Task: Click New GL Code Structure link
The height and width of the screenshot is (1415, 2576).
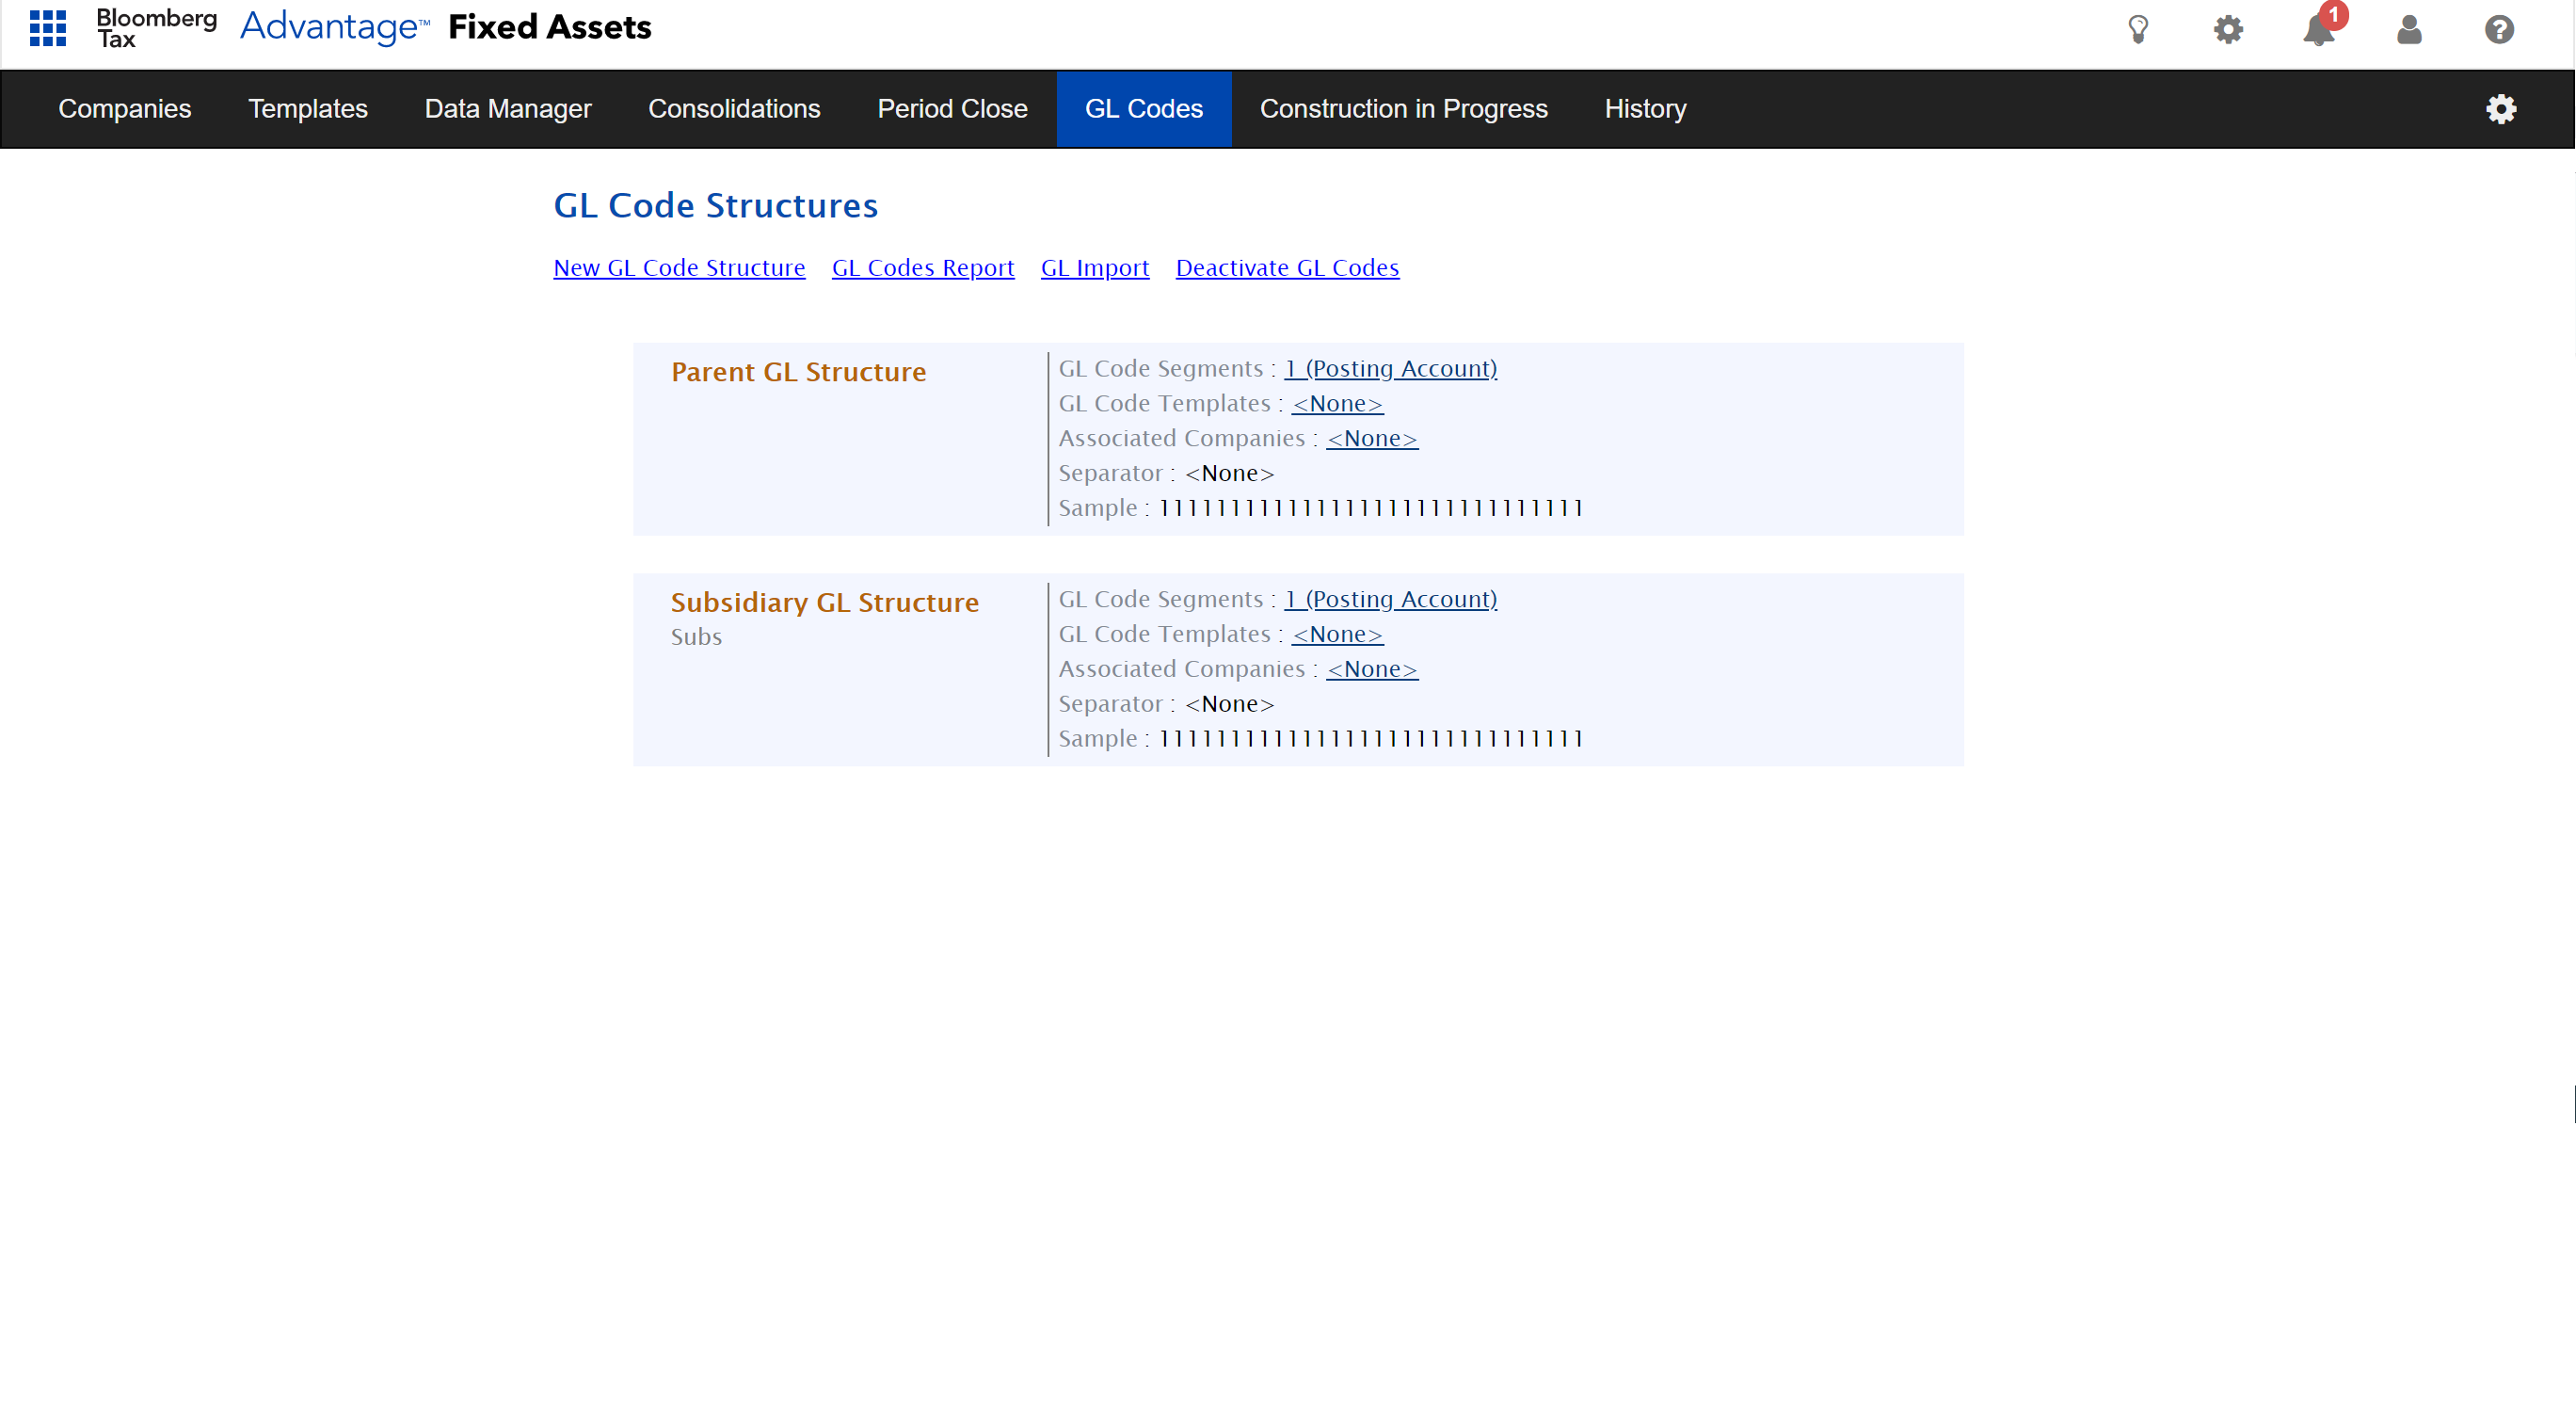Action: click(x=679, y=268)
